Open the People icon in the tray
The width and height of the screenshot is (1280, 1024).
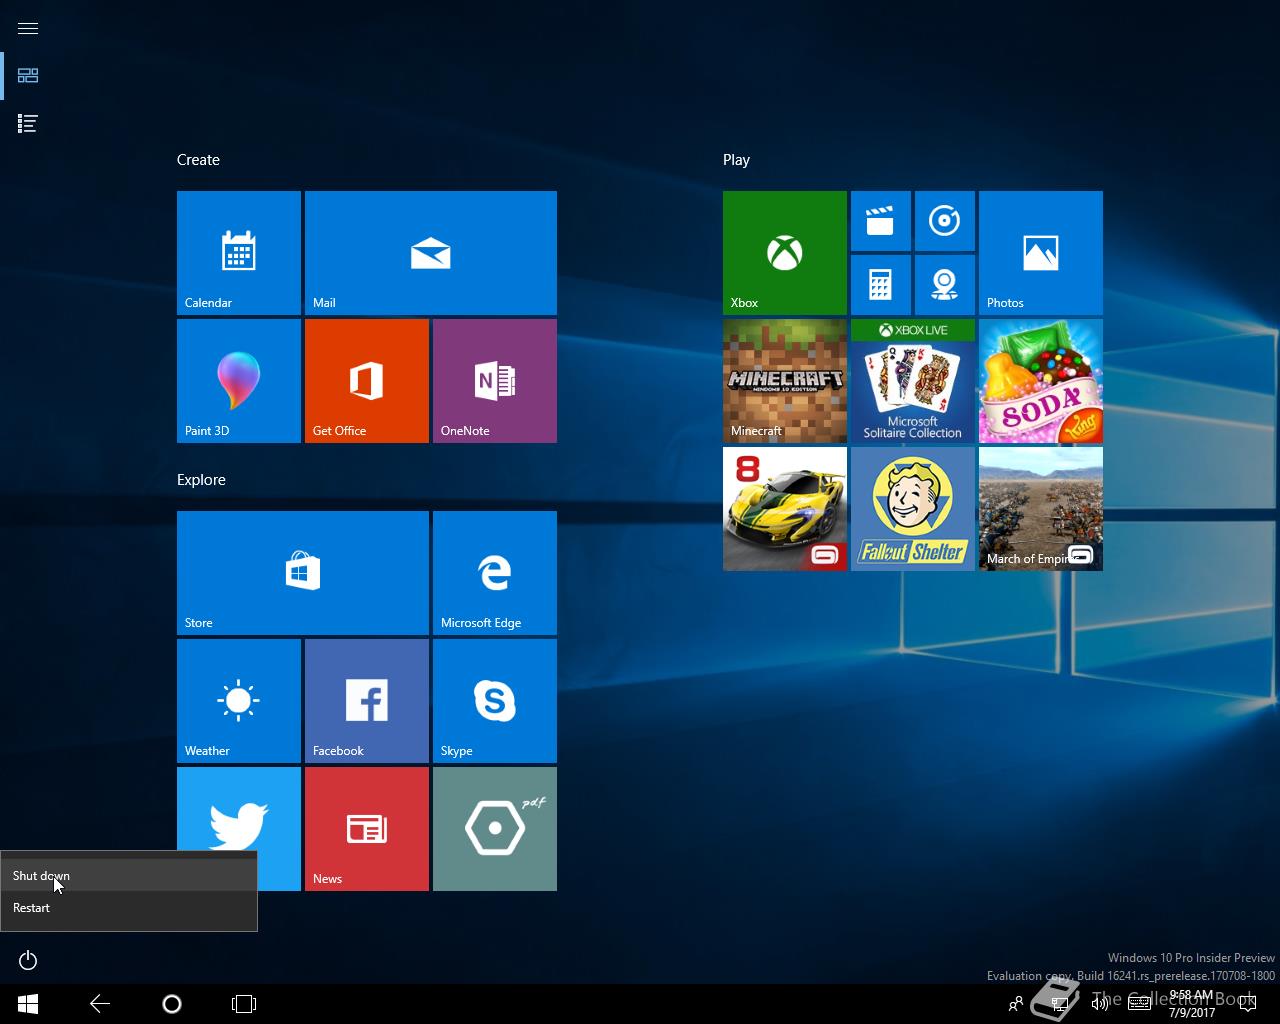click(x=1016, y=1004)
